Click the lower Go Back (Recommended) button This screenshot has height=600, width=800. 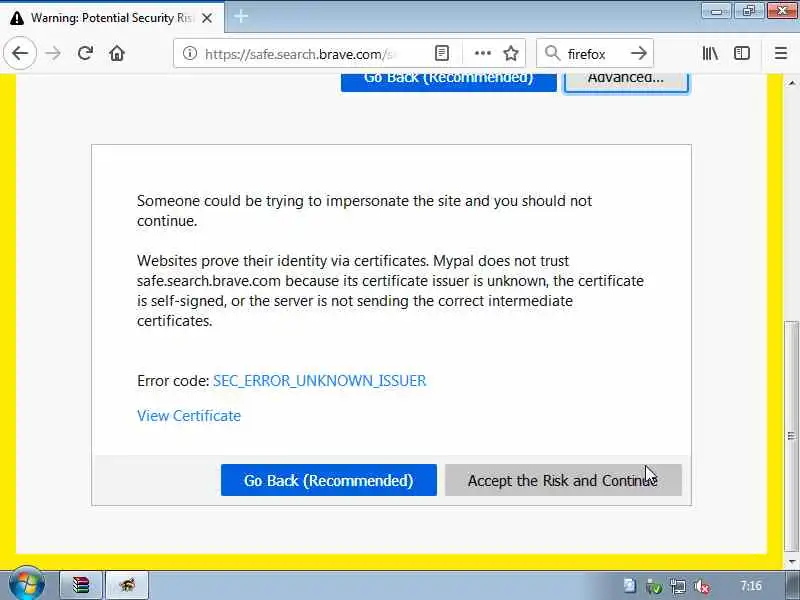[x=329, y=480]
